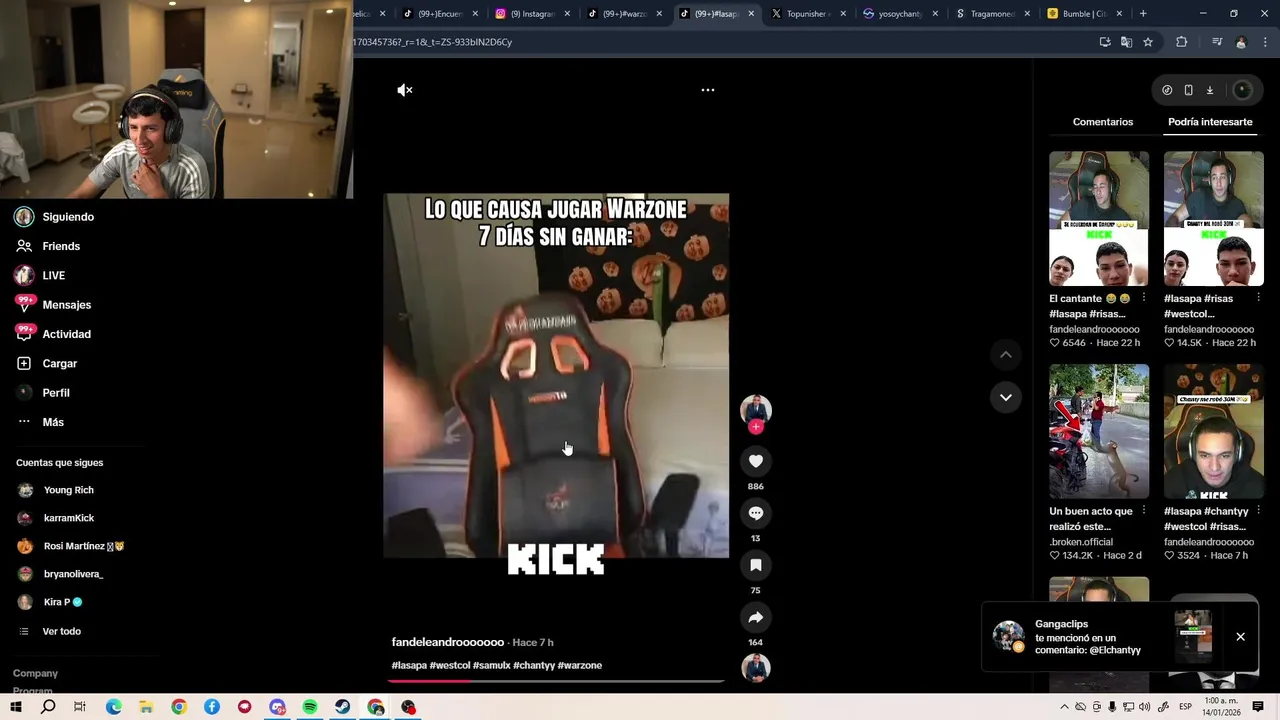Switch to the yosoychanty browser tab
Screen dimensions: 1280x720
click(901, 14)
